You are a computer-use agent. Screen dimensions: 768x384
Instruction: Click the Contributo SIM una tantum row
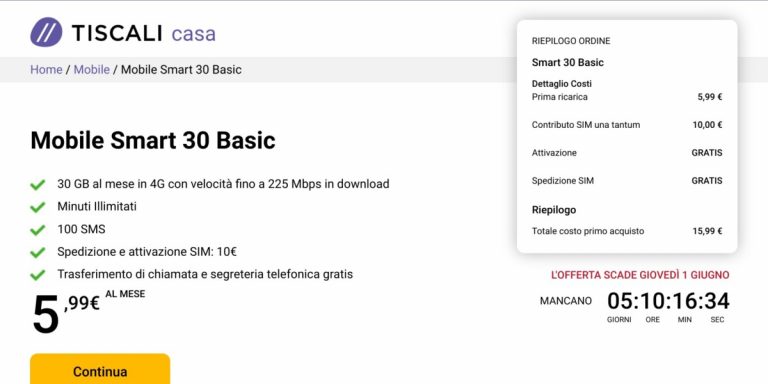tap(627, 125)
